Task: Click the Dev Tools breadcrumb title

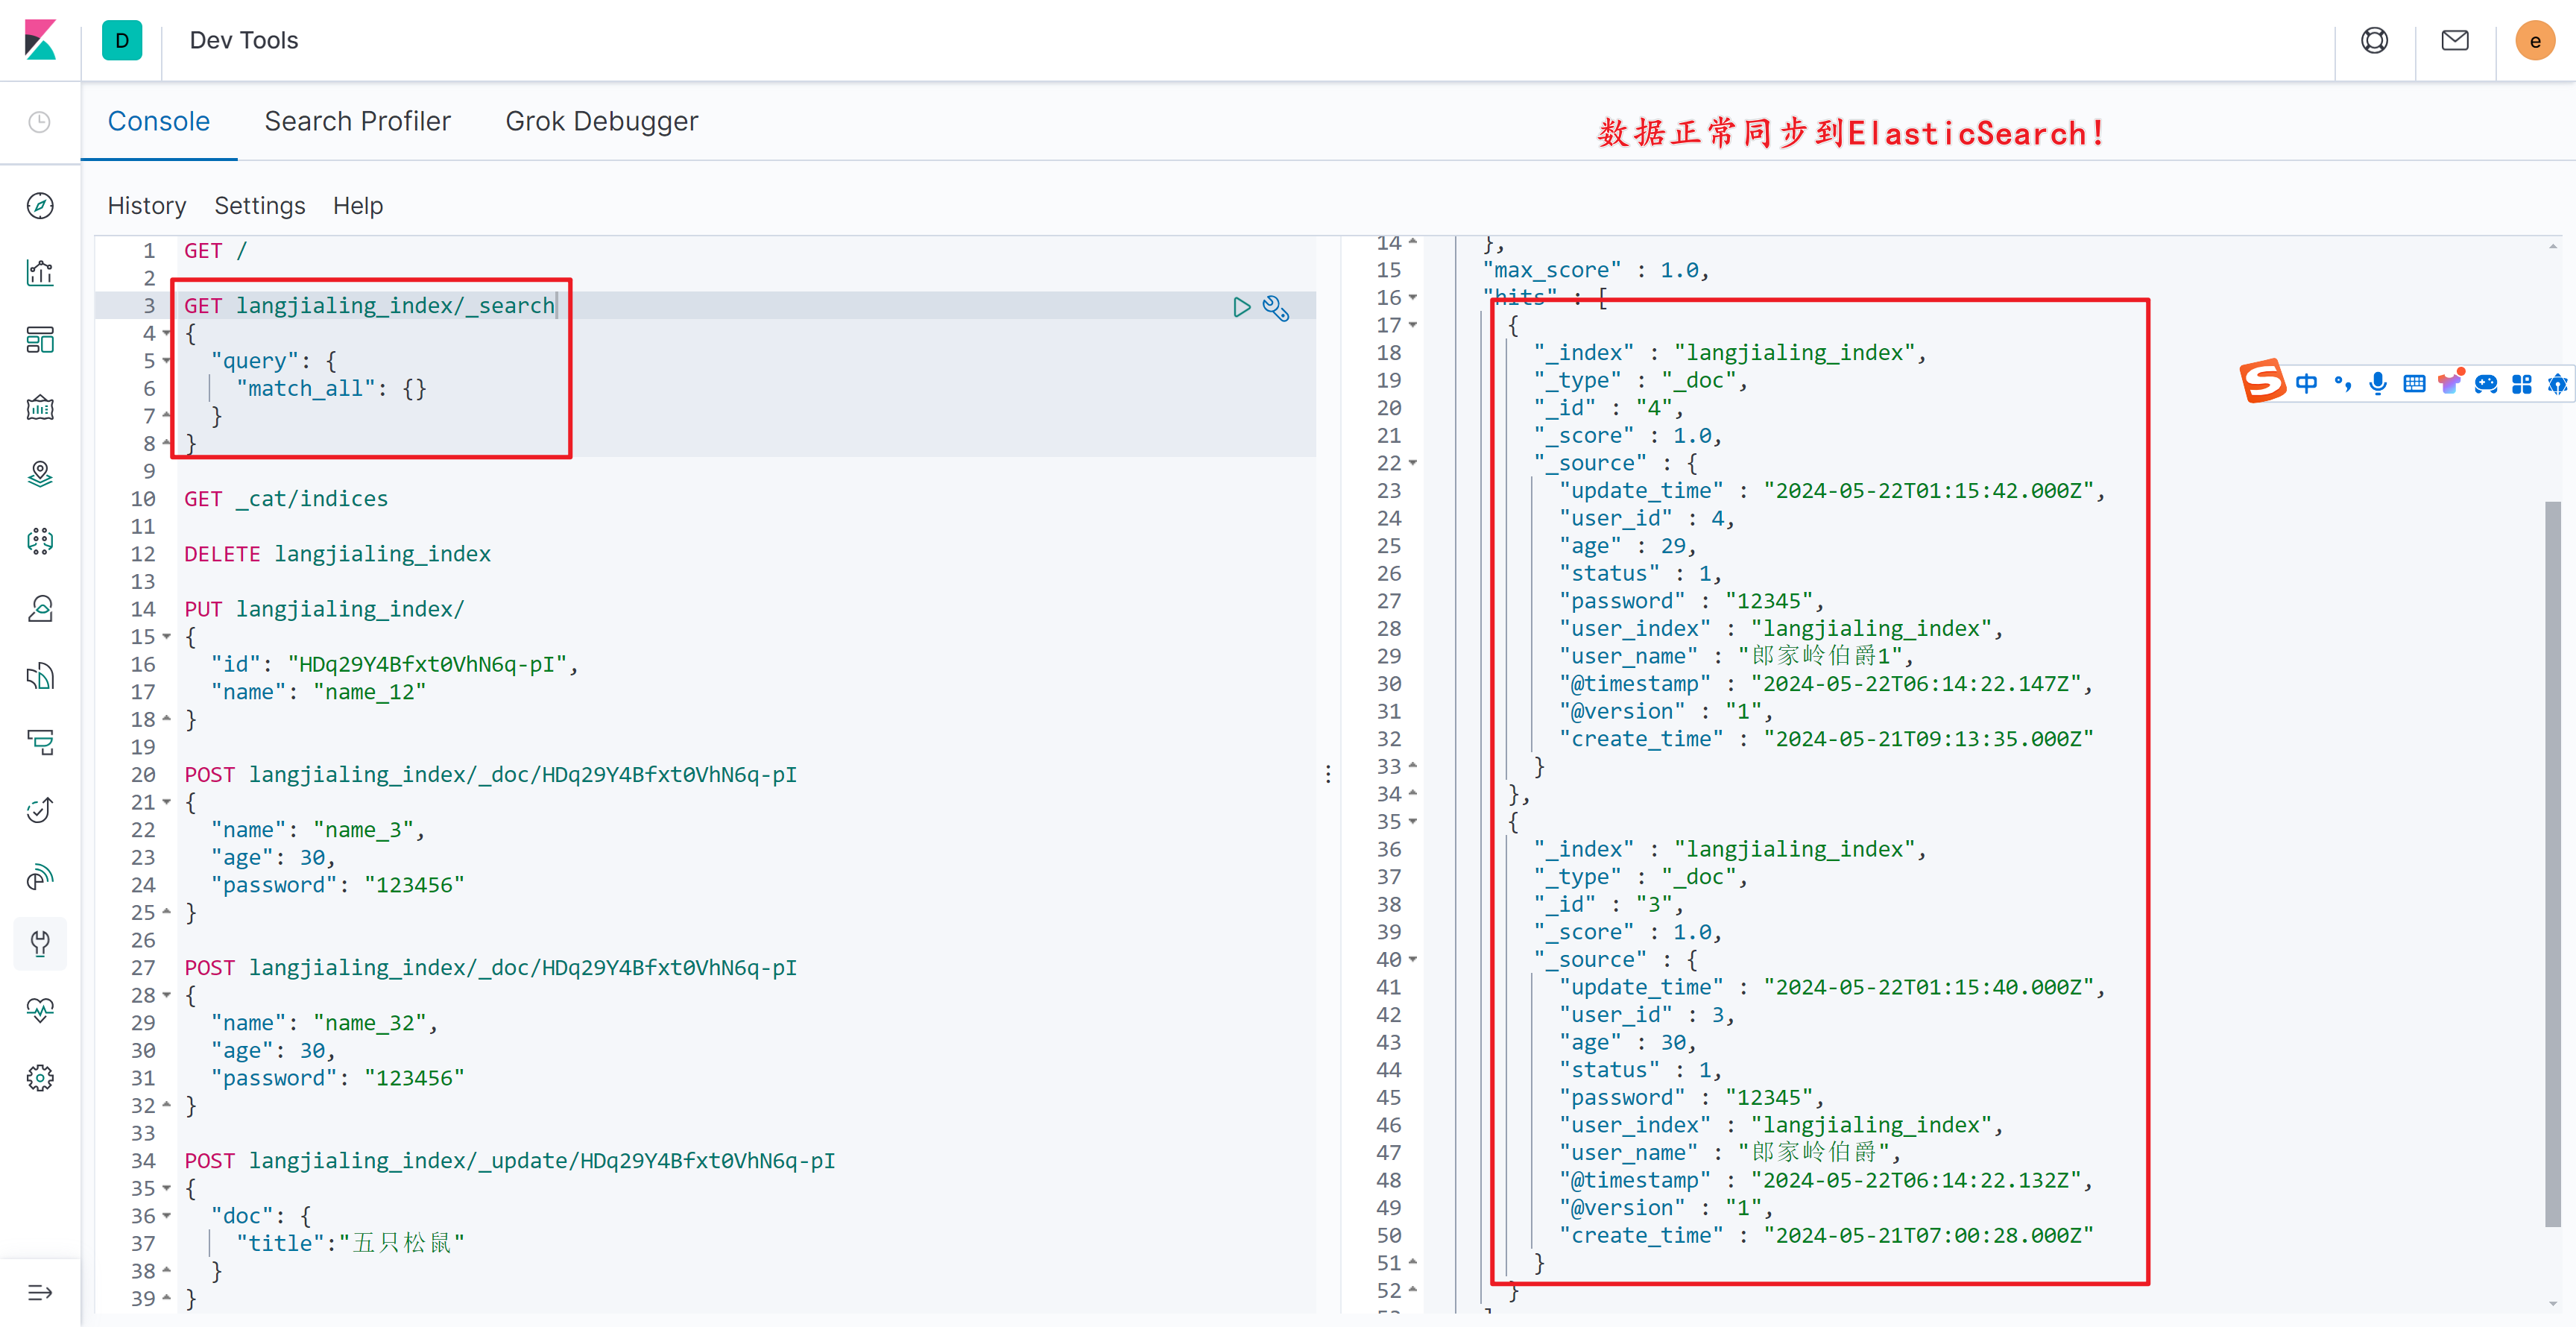Action: [244, 40]
